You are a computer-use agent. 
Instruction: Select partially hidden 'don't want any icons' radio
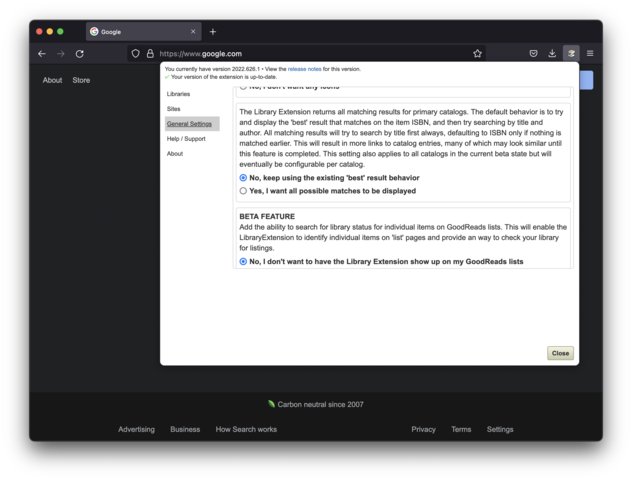243,87
